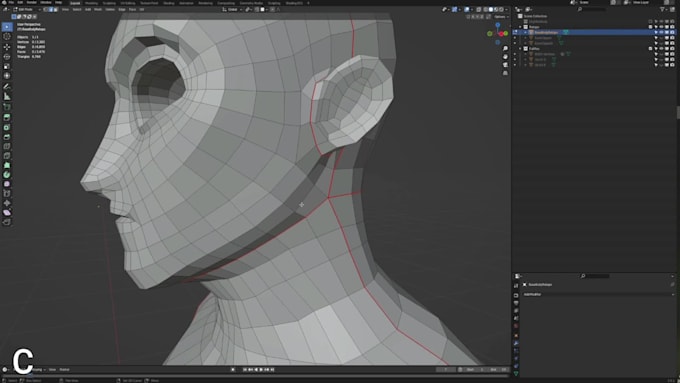The height and width of the screenshot is (383, 680).
Task: Select the Annotate tool
Action: [7, 87]
